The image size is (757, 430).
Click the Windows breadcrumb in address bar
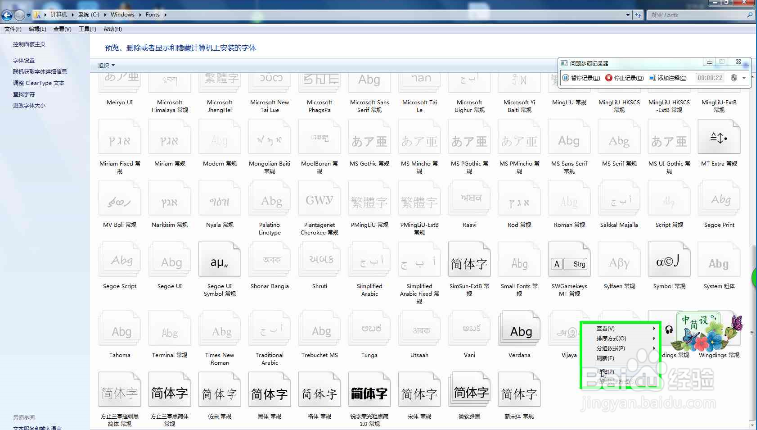click(x=122, y=14)
